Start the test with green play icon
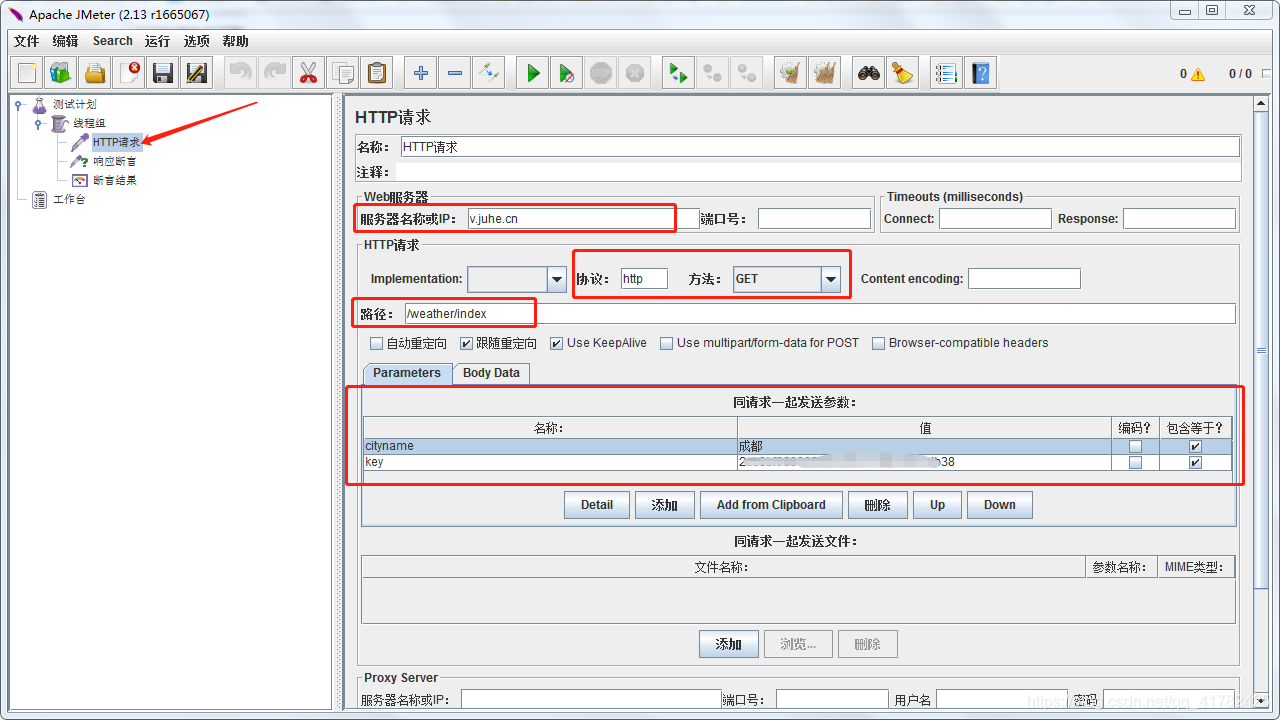This screenshot has height=720, width=1280. 533,73
